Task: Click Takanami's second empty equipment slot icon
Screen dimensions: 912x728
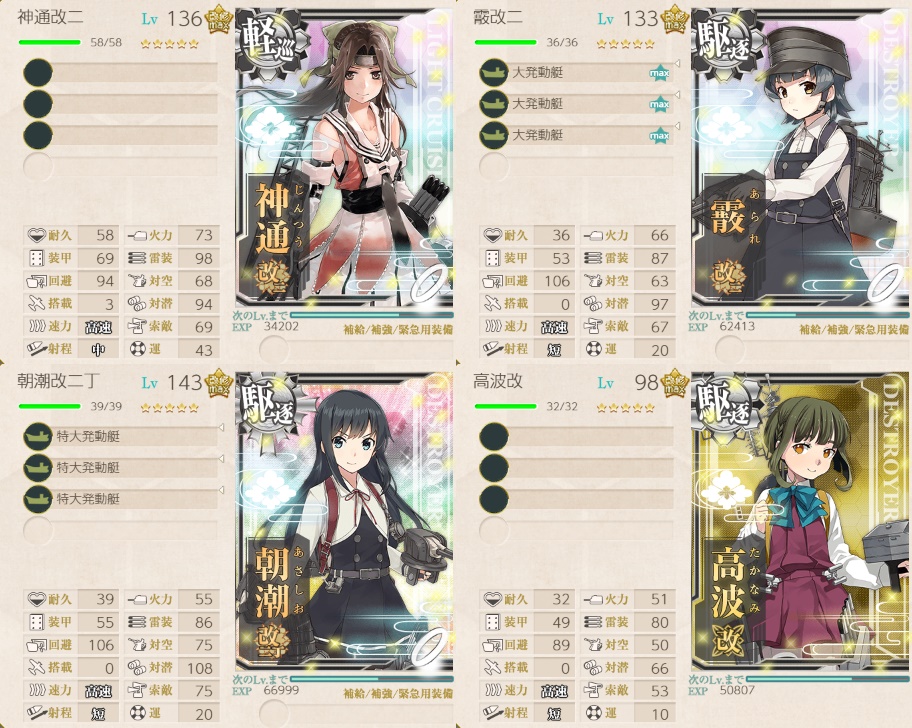Action: [x=494, y=468]
